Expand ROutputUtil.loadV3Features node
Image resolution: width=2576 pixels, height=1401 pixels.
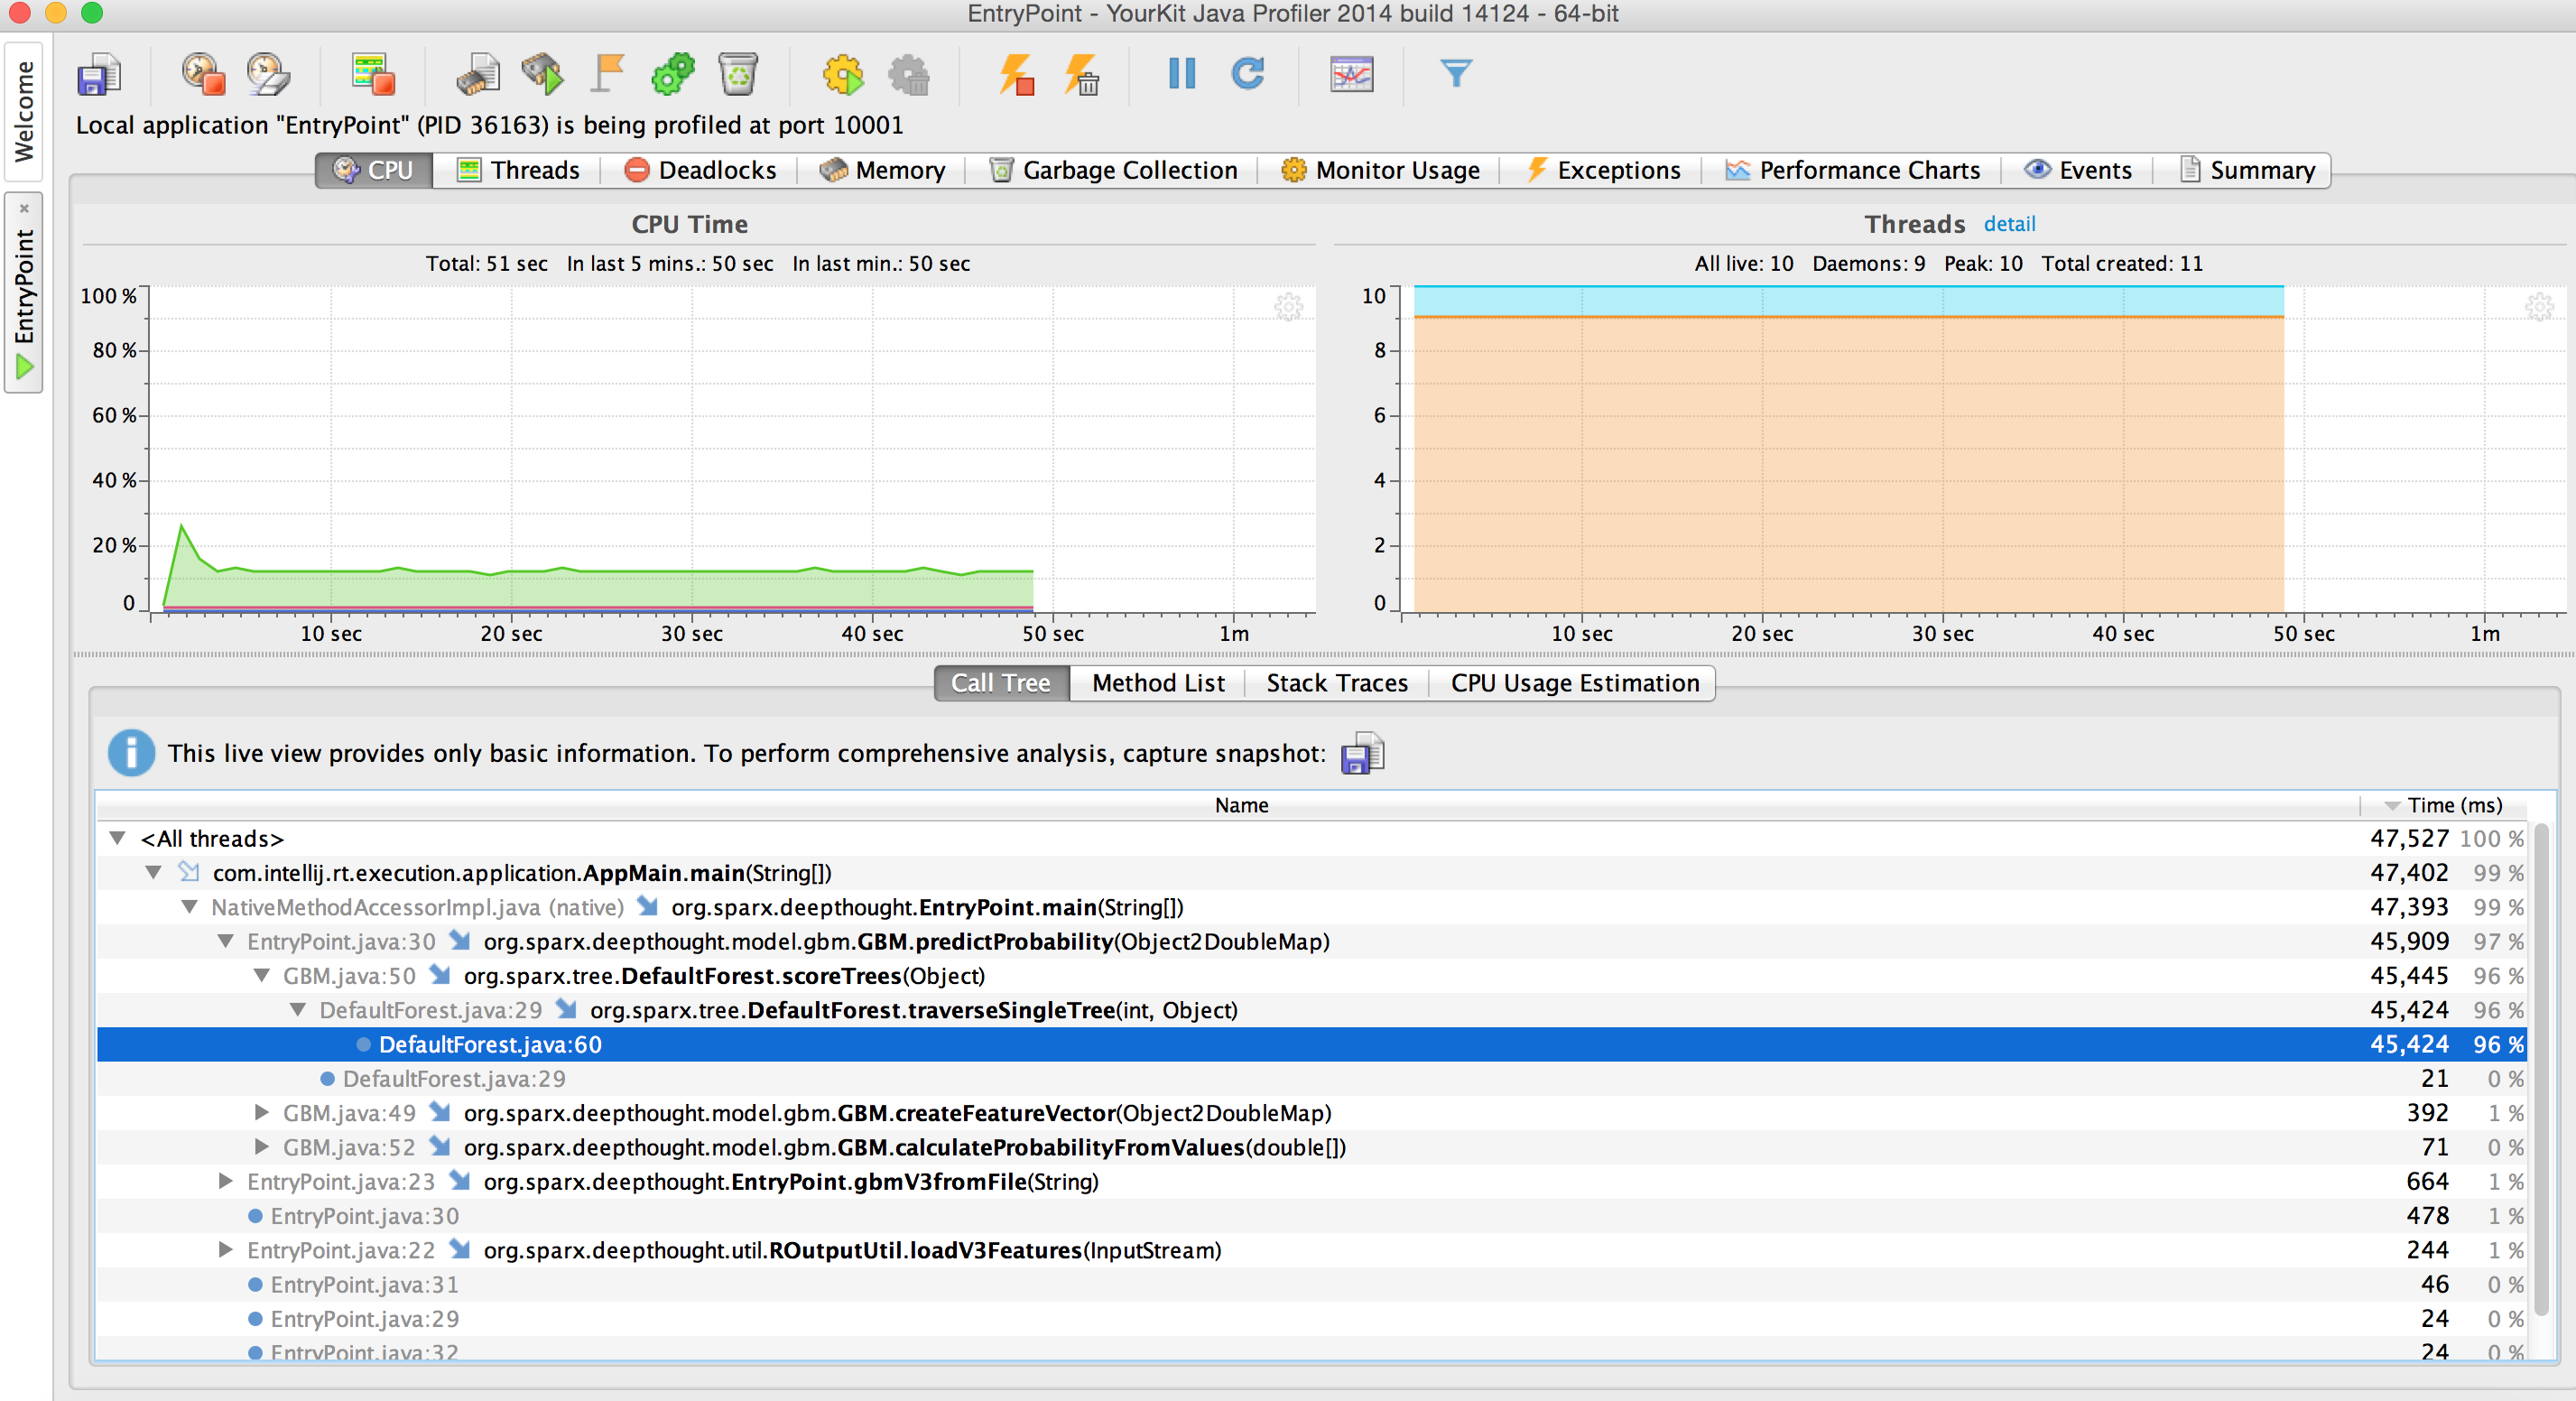(x=225, y=1250)
